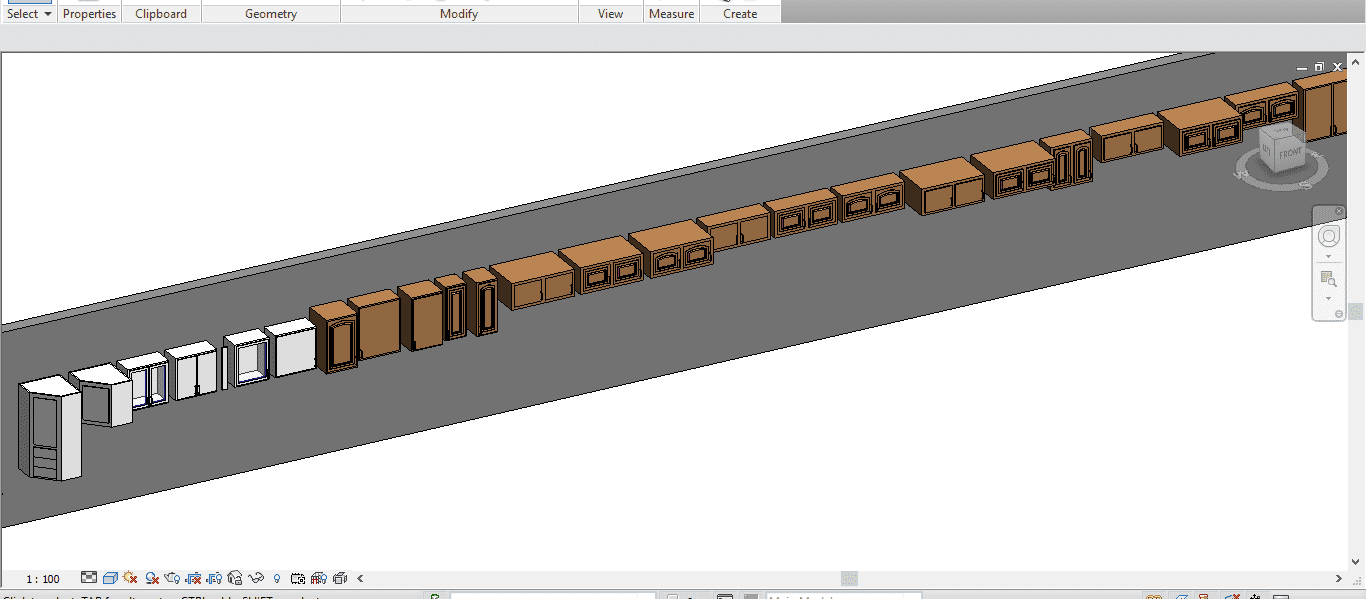The height and width of the screenshot is (599, 1366).
Task: Expand the Steering Wheel options arrow
Action: point(1328,257)
